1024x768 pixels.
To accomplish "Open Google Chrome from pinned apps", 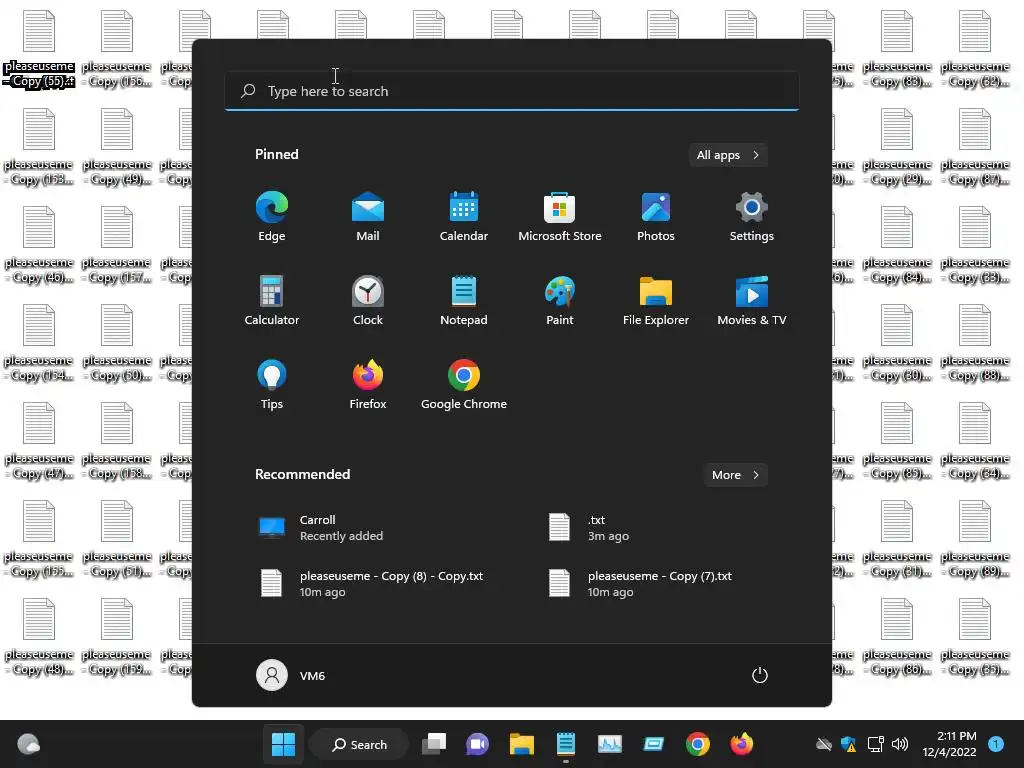I will (464, 385).
